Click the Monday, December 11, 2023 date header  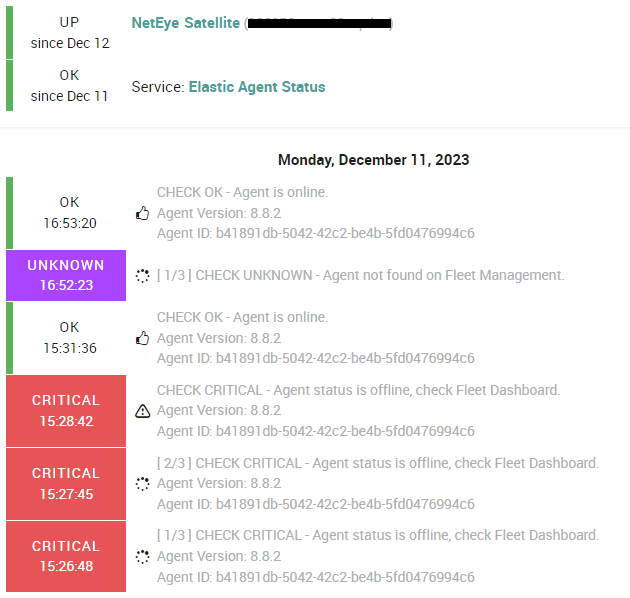click(x=374, y=160)
